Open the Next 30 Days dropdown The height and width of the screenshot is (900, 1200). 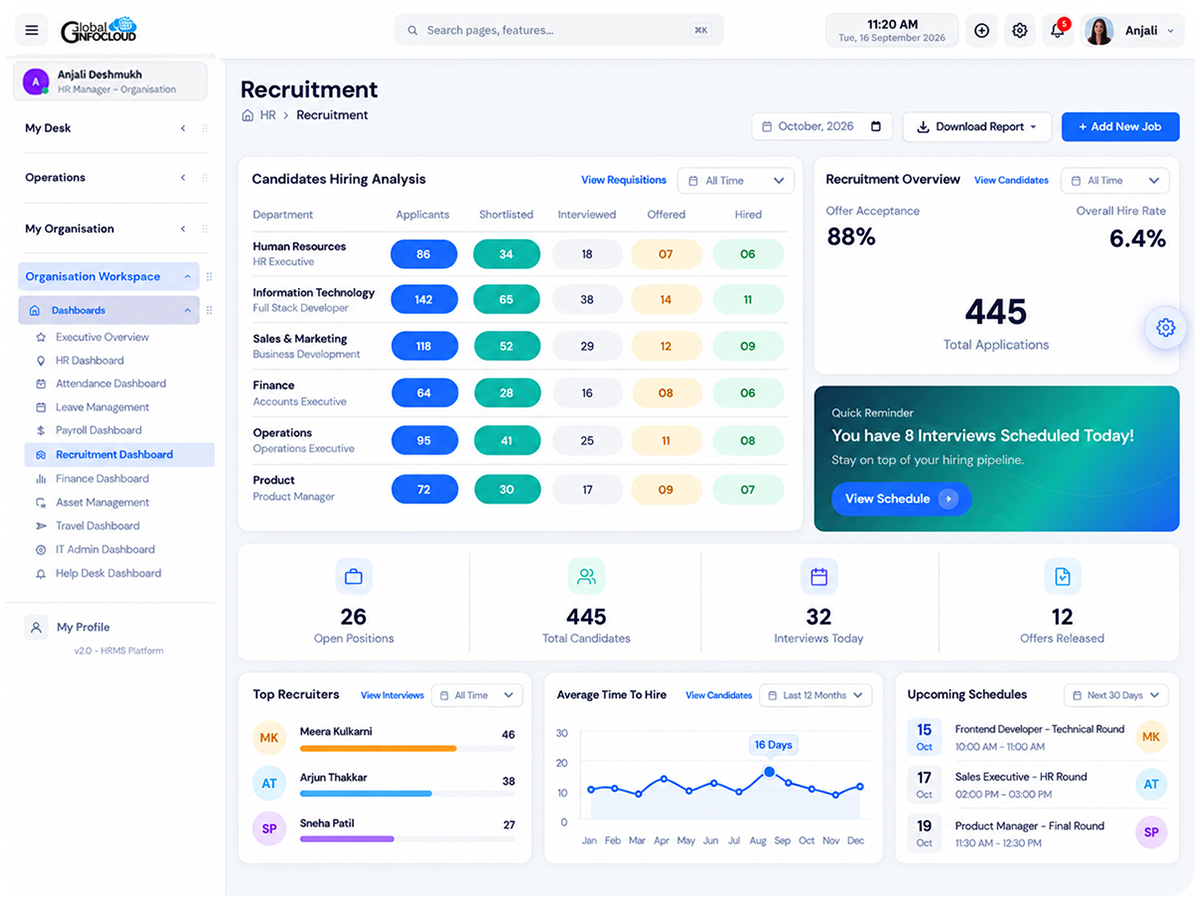click(1115, 695)
